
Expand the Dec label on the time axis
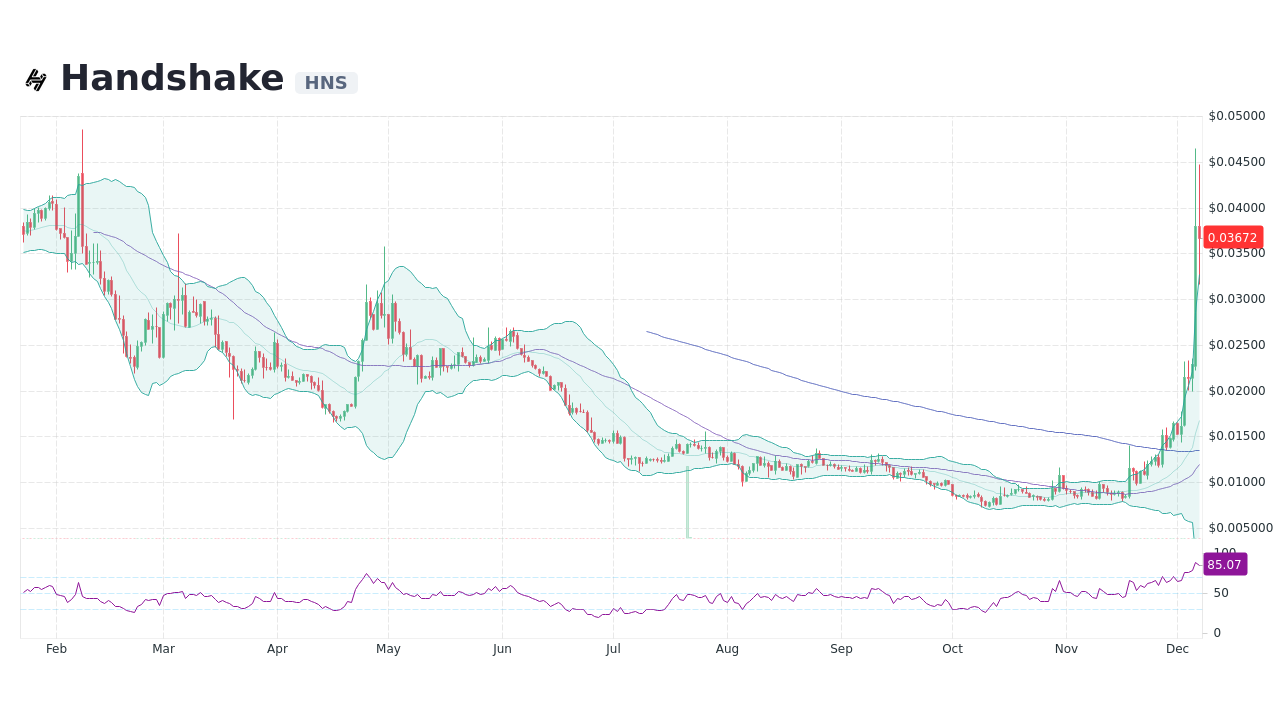pos(1177,648)
